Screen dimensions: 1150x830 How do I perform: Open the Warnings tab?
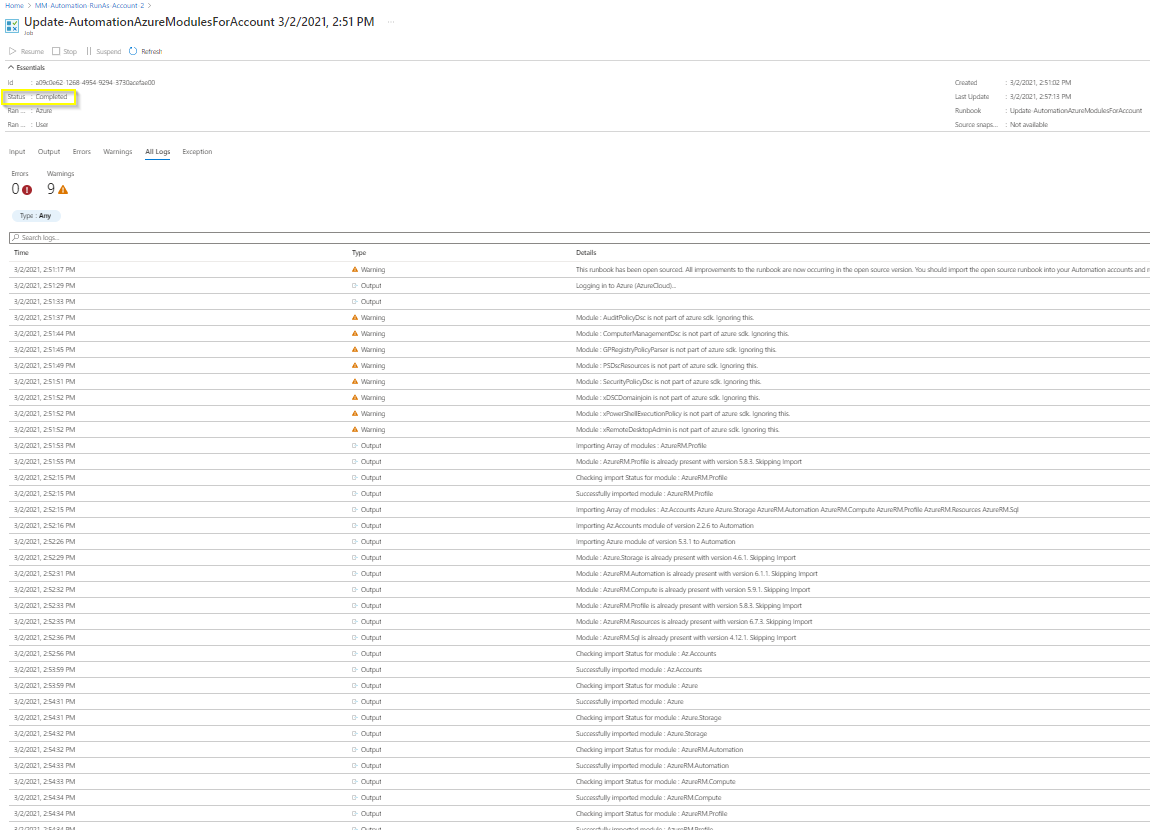[117, 152]
